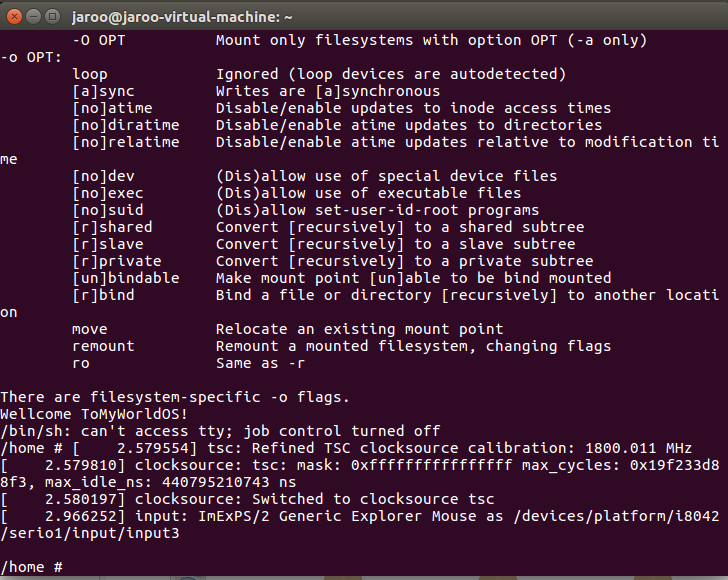Click the '[no]atime' option text
728x580 pixels.
(x=112, y=108)
